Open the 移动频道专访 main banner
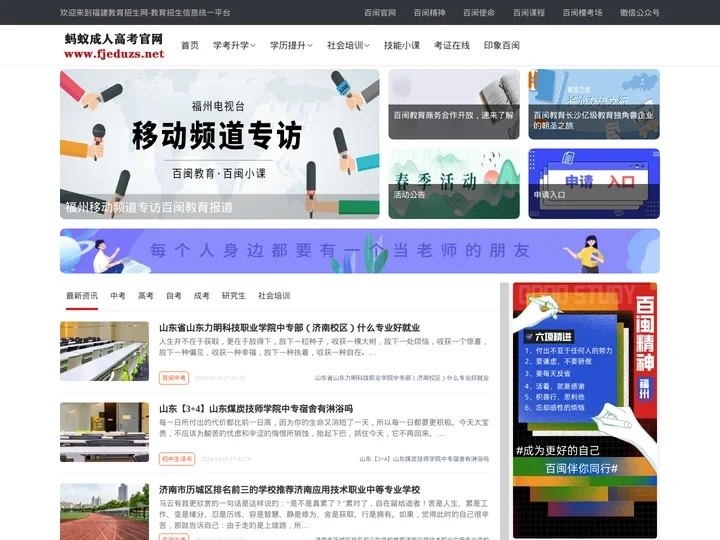 tap(219, 144)
